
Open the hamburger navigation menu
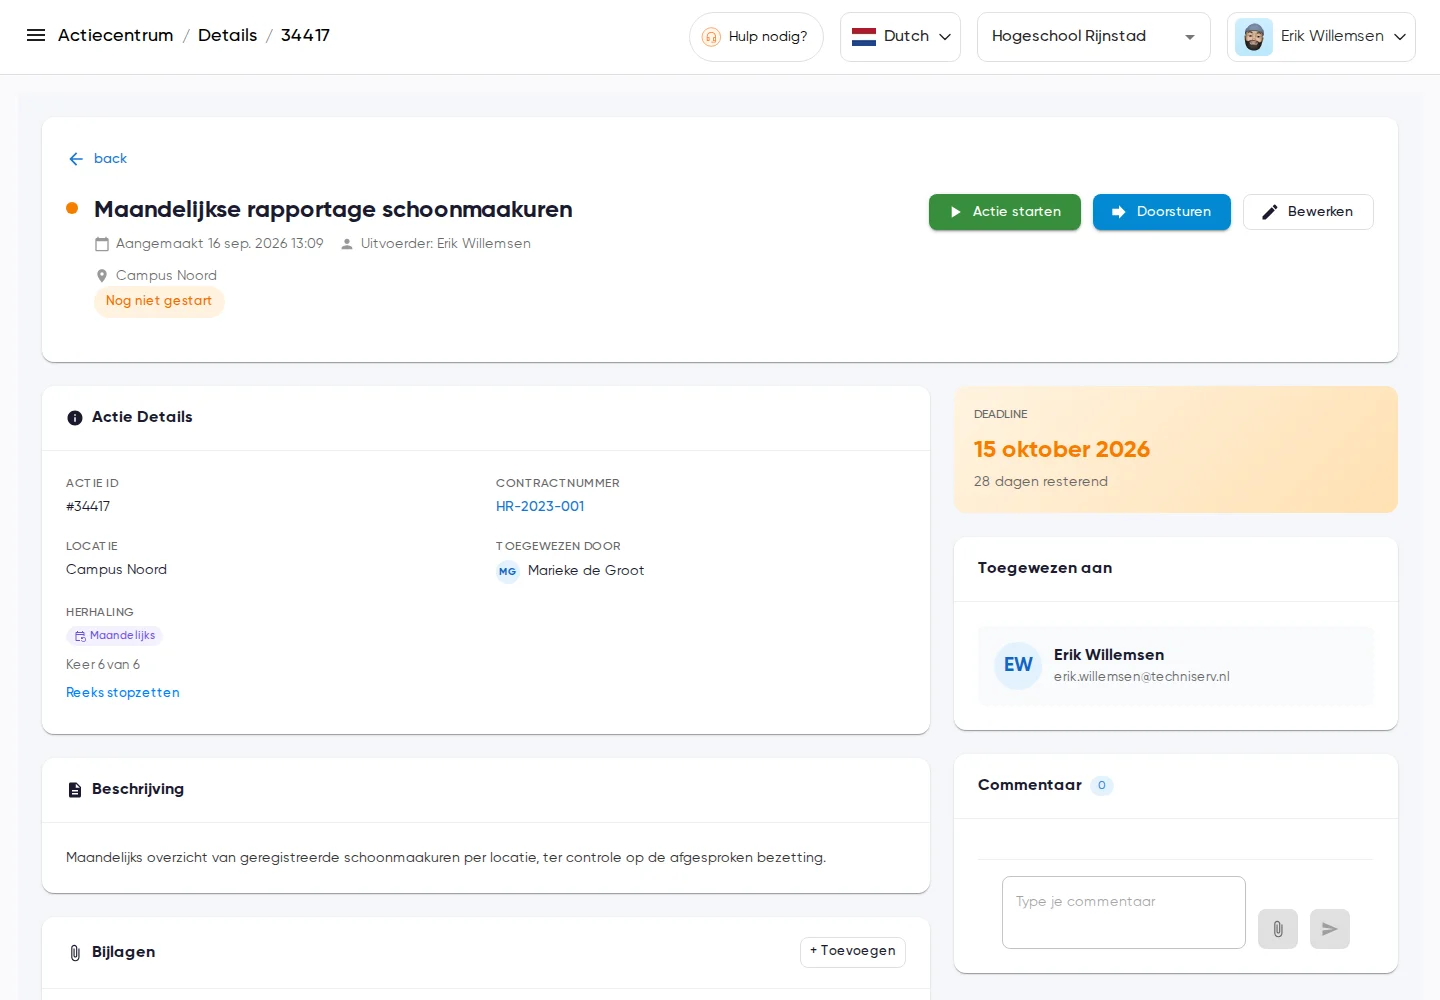36,35
